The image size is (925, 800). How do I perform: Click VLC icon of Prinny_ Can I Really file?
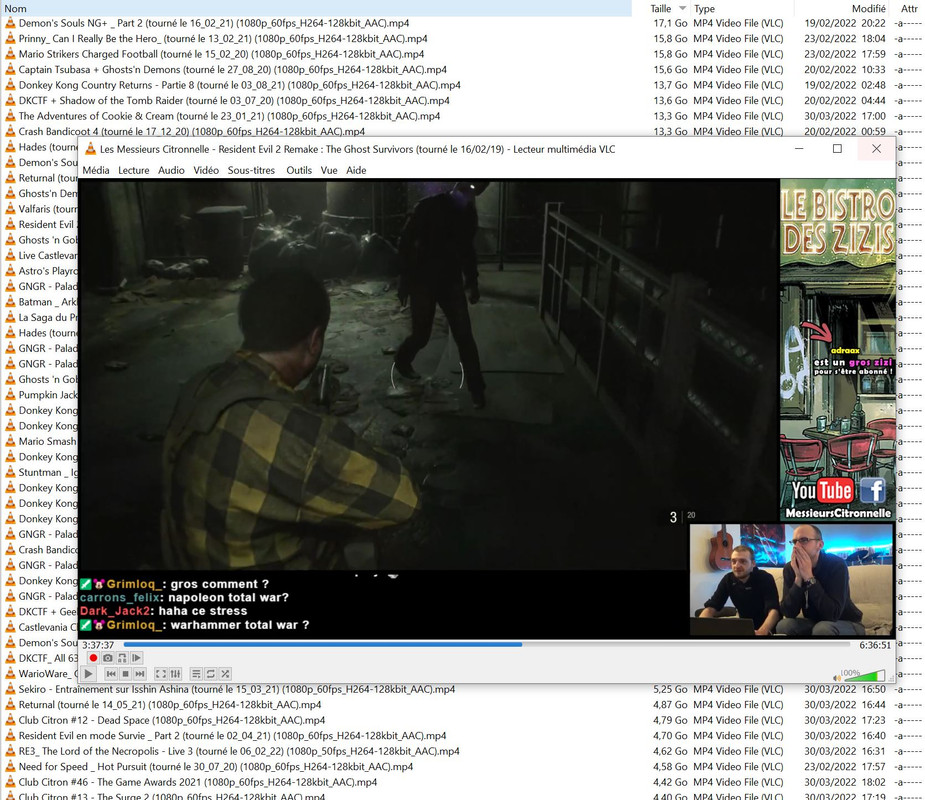click(x=10, y=38)
